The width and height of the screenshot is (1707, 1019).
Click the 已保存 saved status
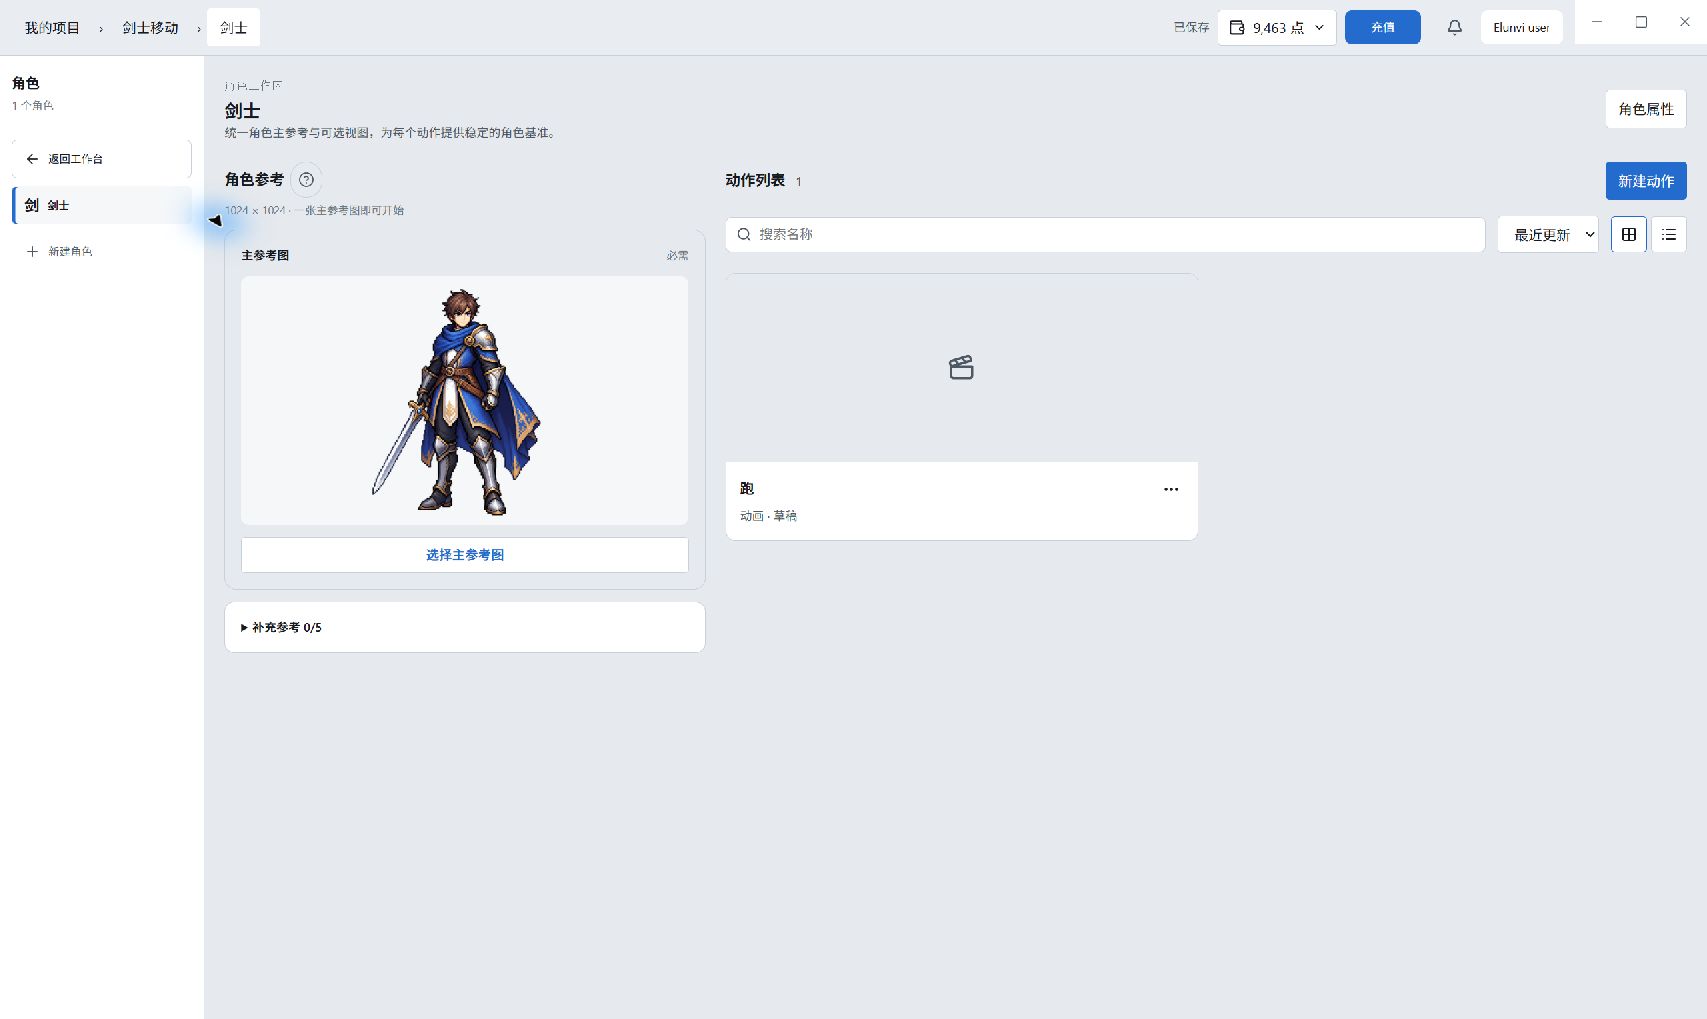point(1191,28)
